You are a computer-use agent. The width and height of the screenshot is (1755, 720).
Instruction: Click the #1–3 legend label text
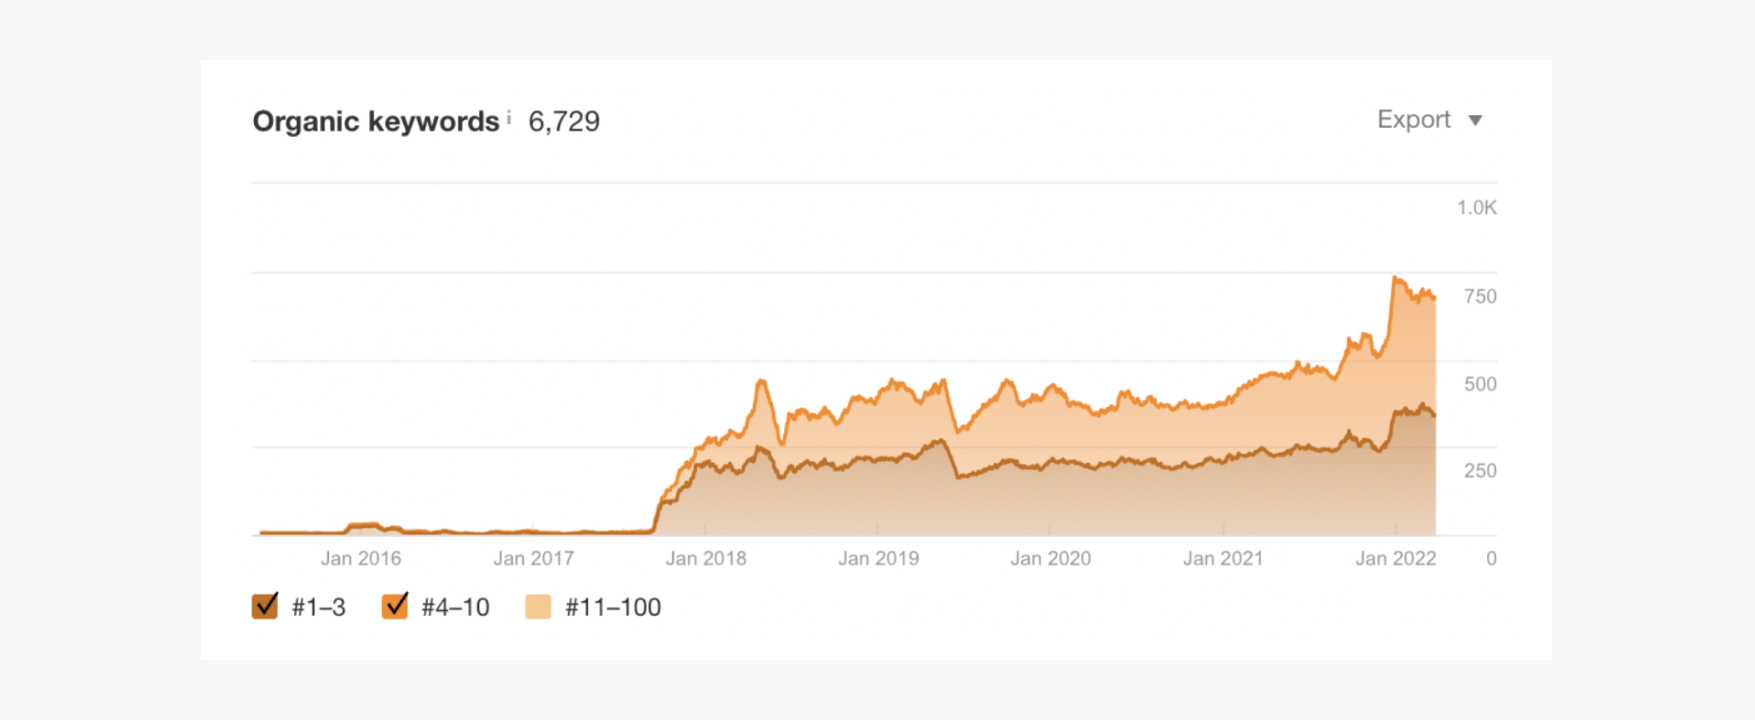[318, 607]
